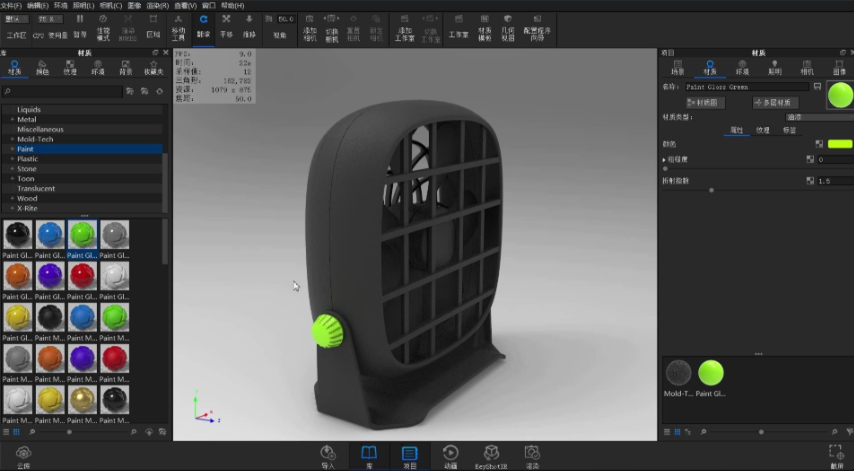Viewport: 854px width, 471px height.
Task: Open the Help (帮助) menu
Action: coord(233,5)
